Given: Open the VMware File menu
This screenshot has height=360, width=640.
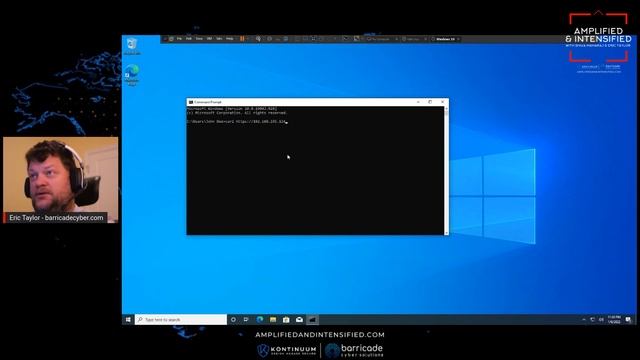Looking at the screenshot, I should coord(179,39).
